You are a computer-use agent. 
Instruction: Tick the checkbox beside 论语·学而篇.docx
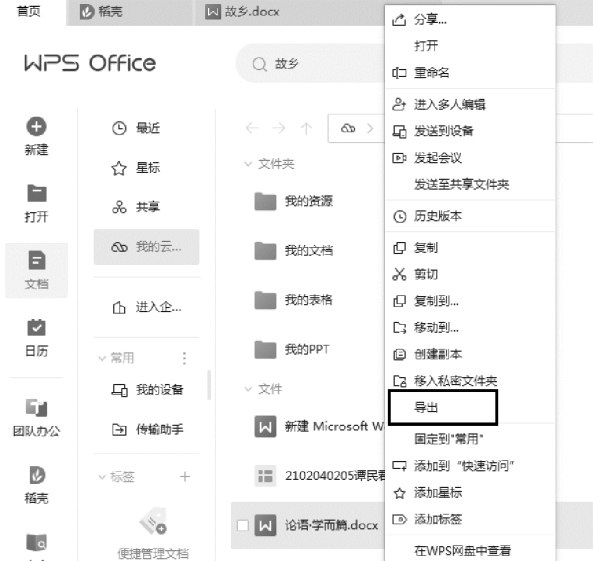[242, 525]
